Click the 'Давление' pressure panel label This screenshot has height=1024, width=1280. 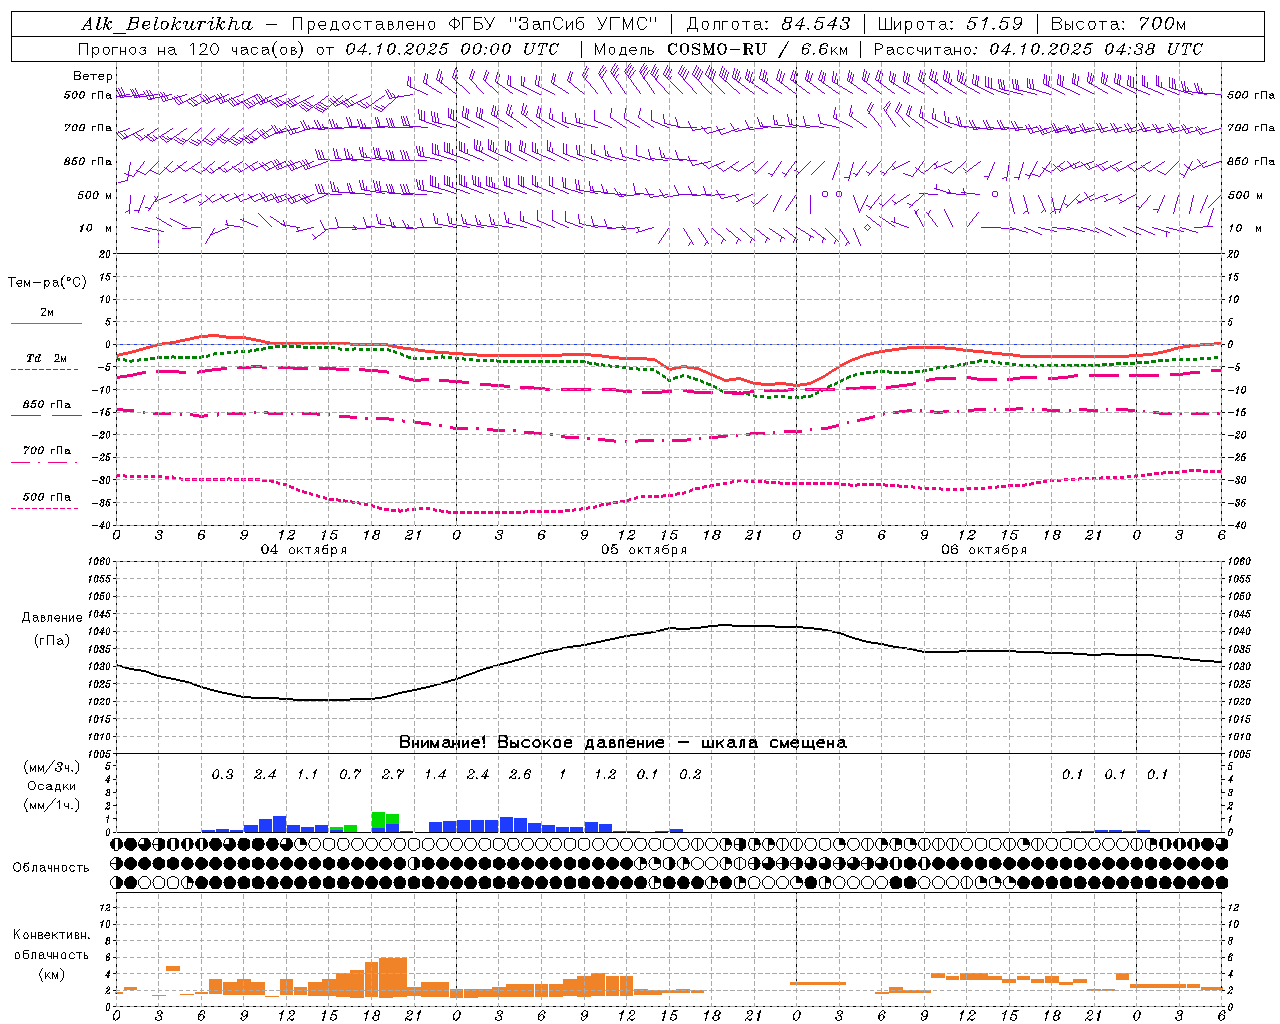pos(51,618)
